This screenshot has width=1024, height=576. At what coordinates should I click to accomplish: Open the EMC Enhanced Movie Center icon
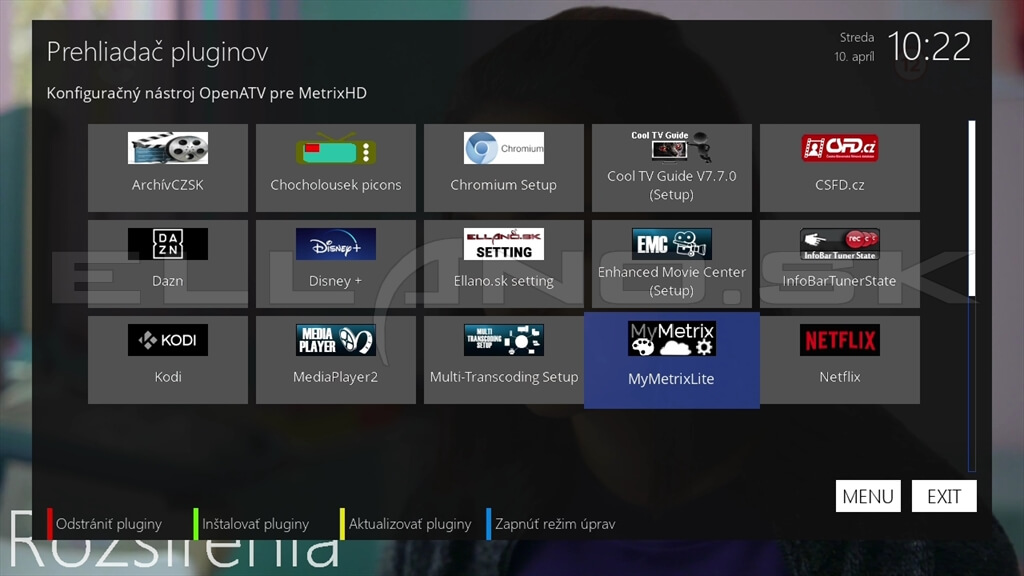pos(671,244)
